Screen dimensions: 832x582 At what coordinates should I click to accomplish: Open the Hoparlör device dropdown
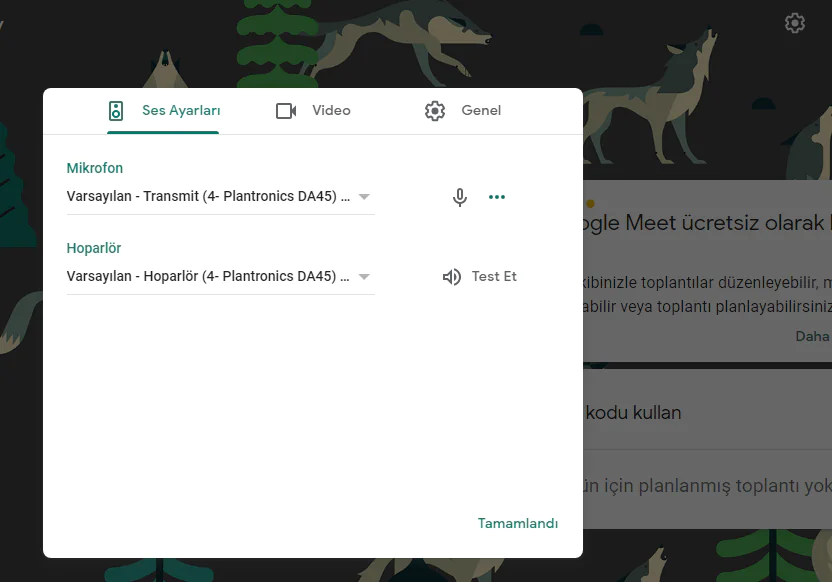click(x=220, y=277)
